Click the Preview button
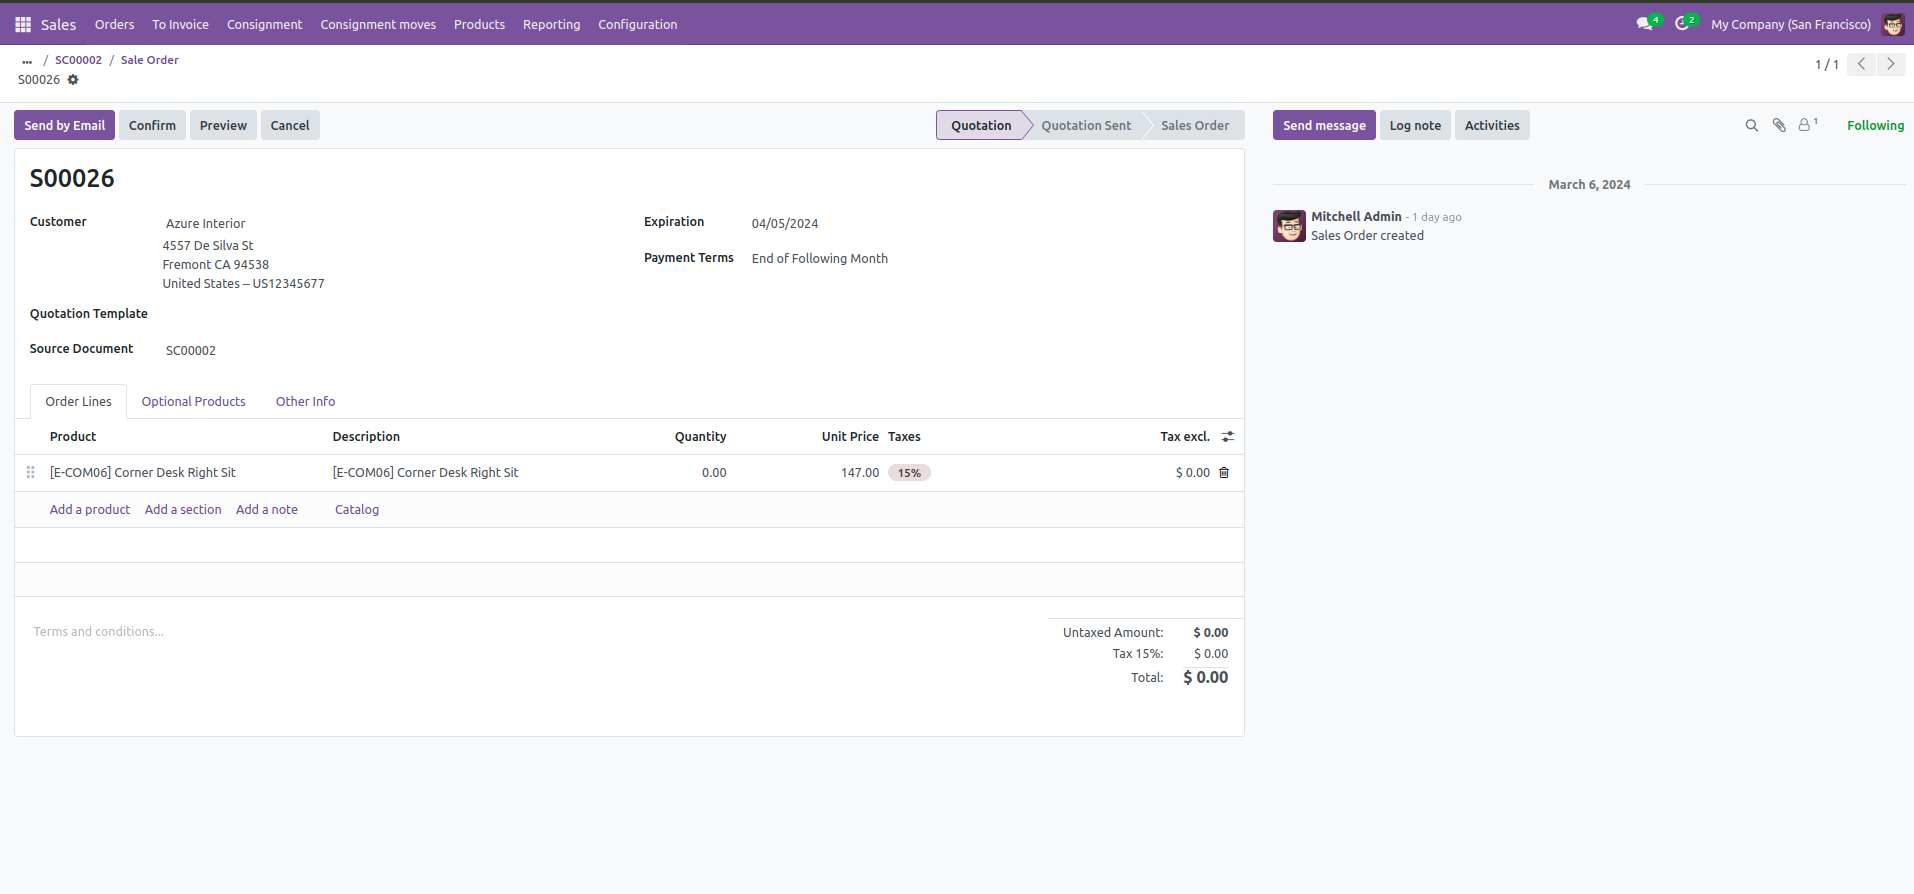Viewport: 1914px width, 894px height. click(223, 126)
